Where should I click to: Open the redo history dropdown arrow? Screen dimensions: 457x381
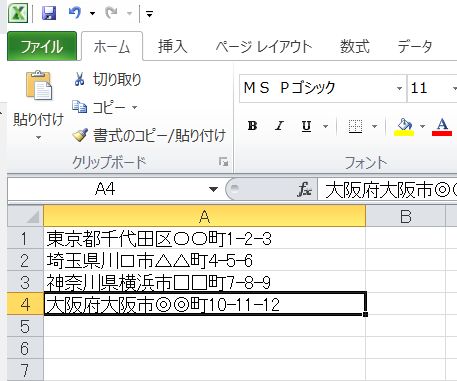pyautogui.click(x=130, y=14)
